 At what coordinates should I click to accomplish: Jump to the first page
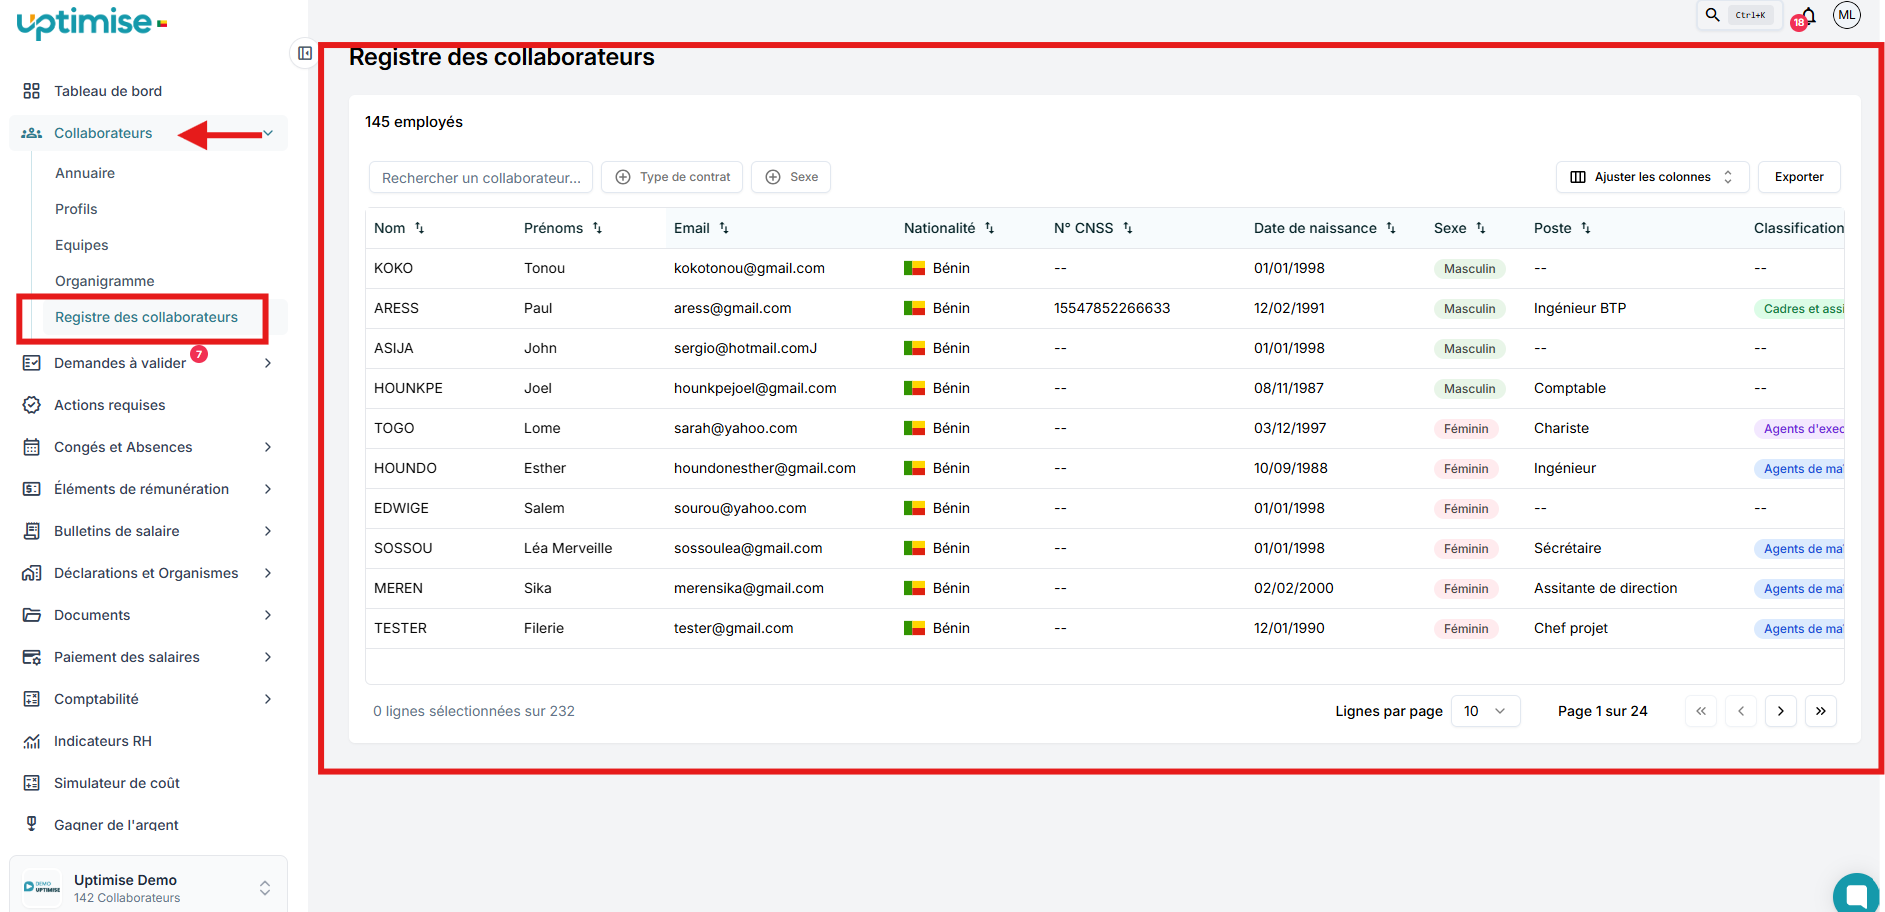pos(1700,711)
